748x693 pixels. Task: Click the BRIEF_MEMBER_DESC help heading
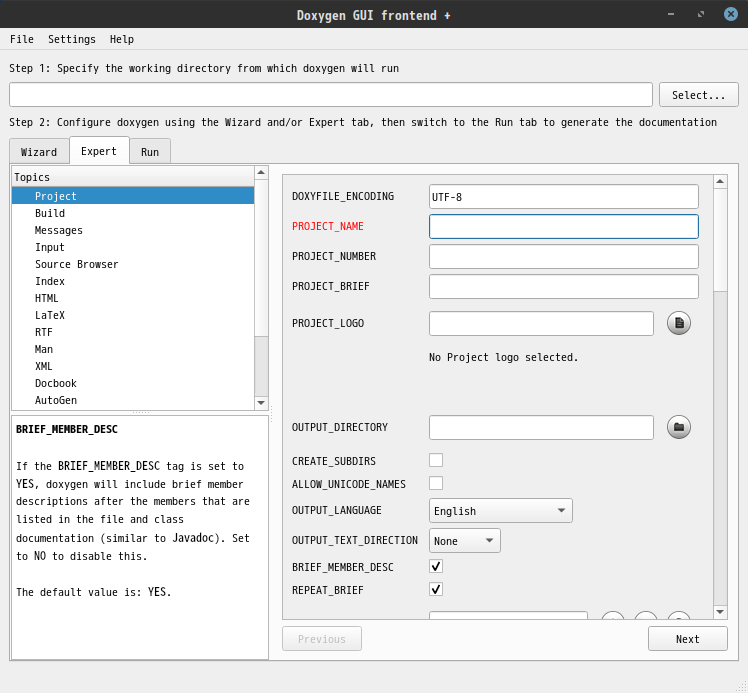pos(67,429)
